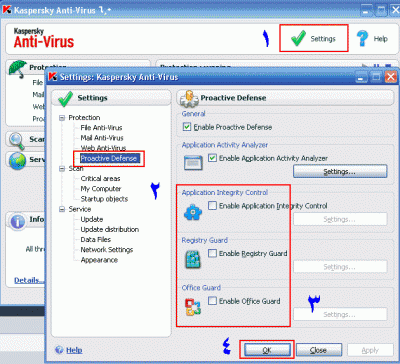Click the blue Info icon in main window
Screen dimensions: 400x364
pyautogui.click(x=18, y=221)
